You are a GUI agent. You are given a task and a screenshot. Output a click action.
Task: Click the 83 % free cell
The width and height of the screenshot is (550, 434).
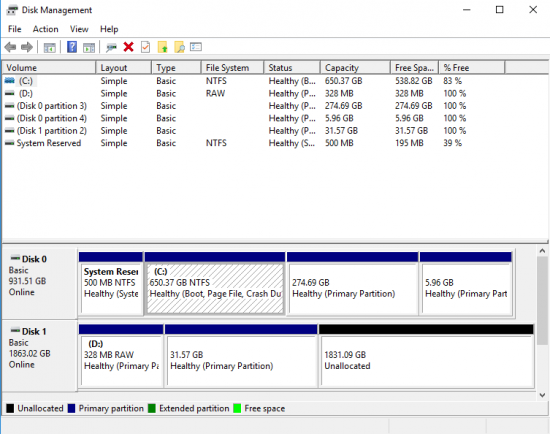click(x=452, y=81)
